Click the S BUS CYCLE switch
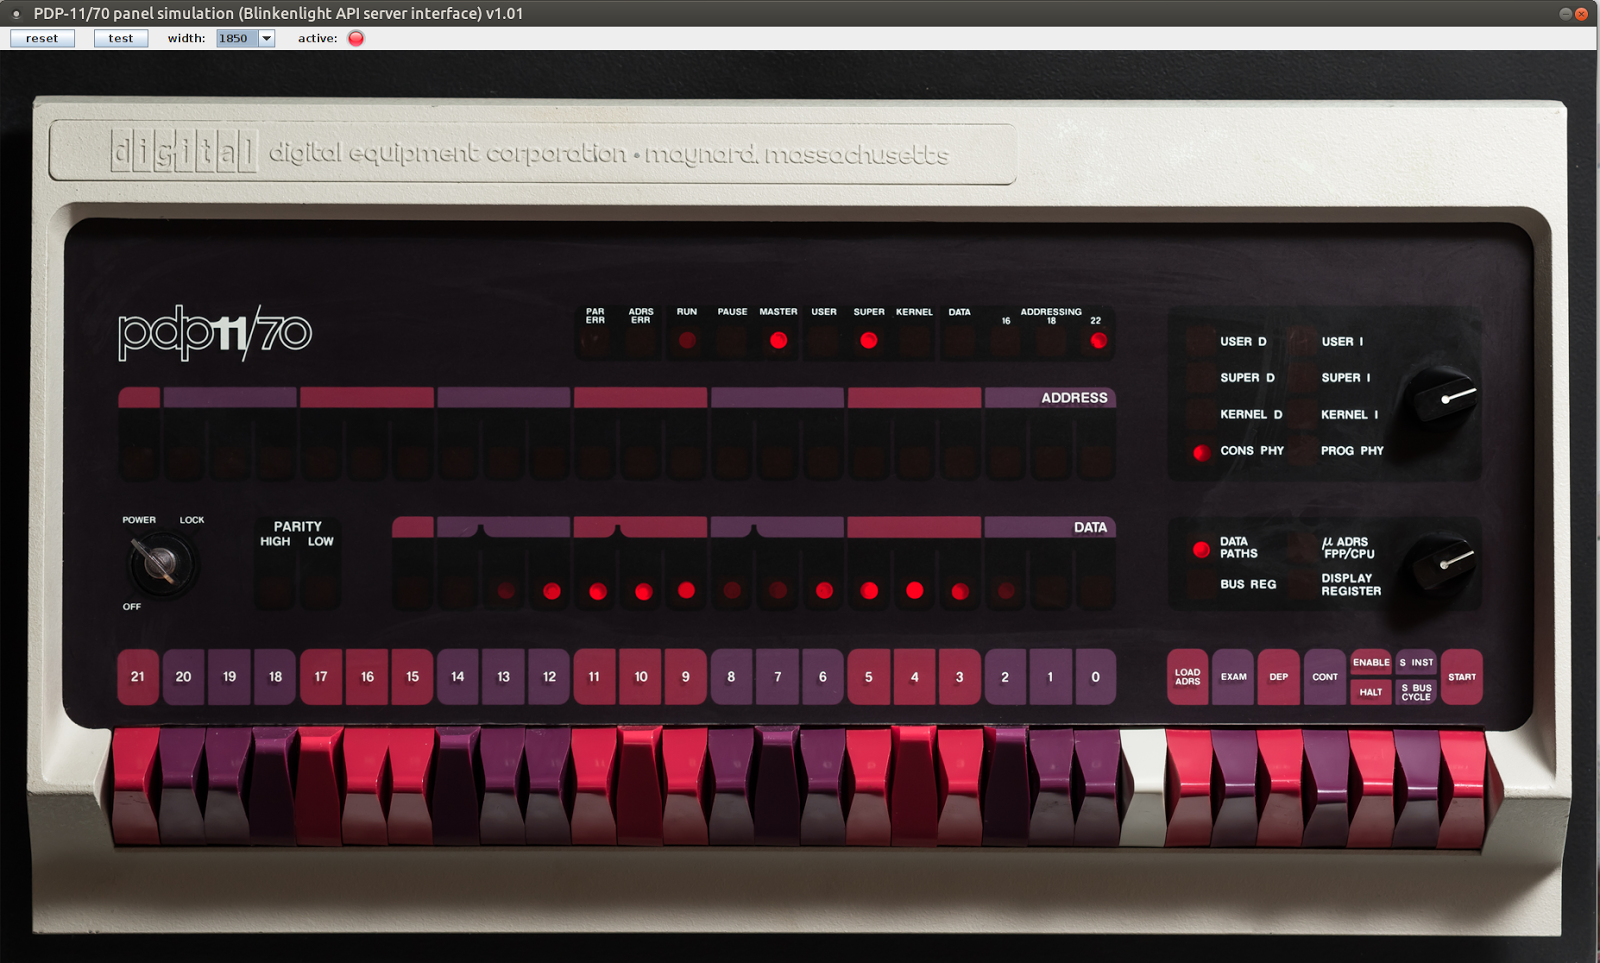Viewport: 1600px width, 963px height. coord(1416,691)
